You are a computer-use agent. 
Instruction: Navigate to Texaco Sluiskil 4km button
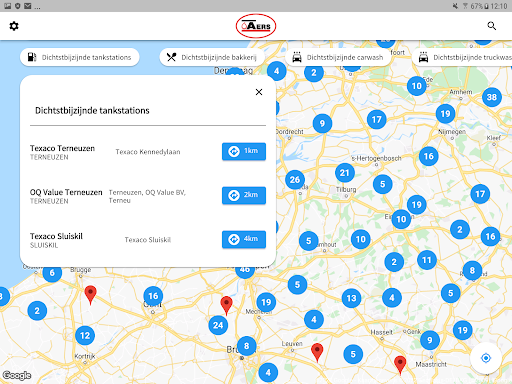click(244, 239)
